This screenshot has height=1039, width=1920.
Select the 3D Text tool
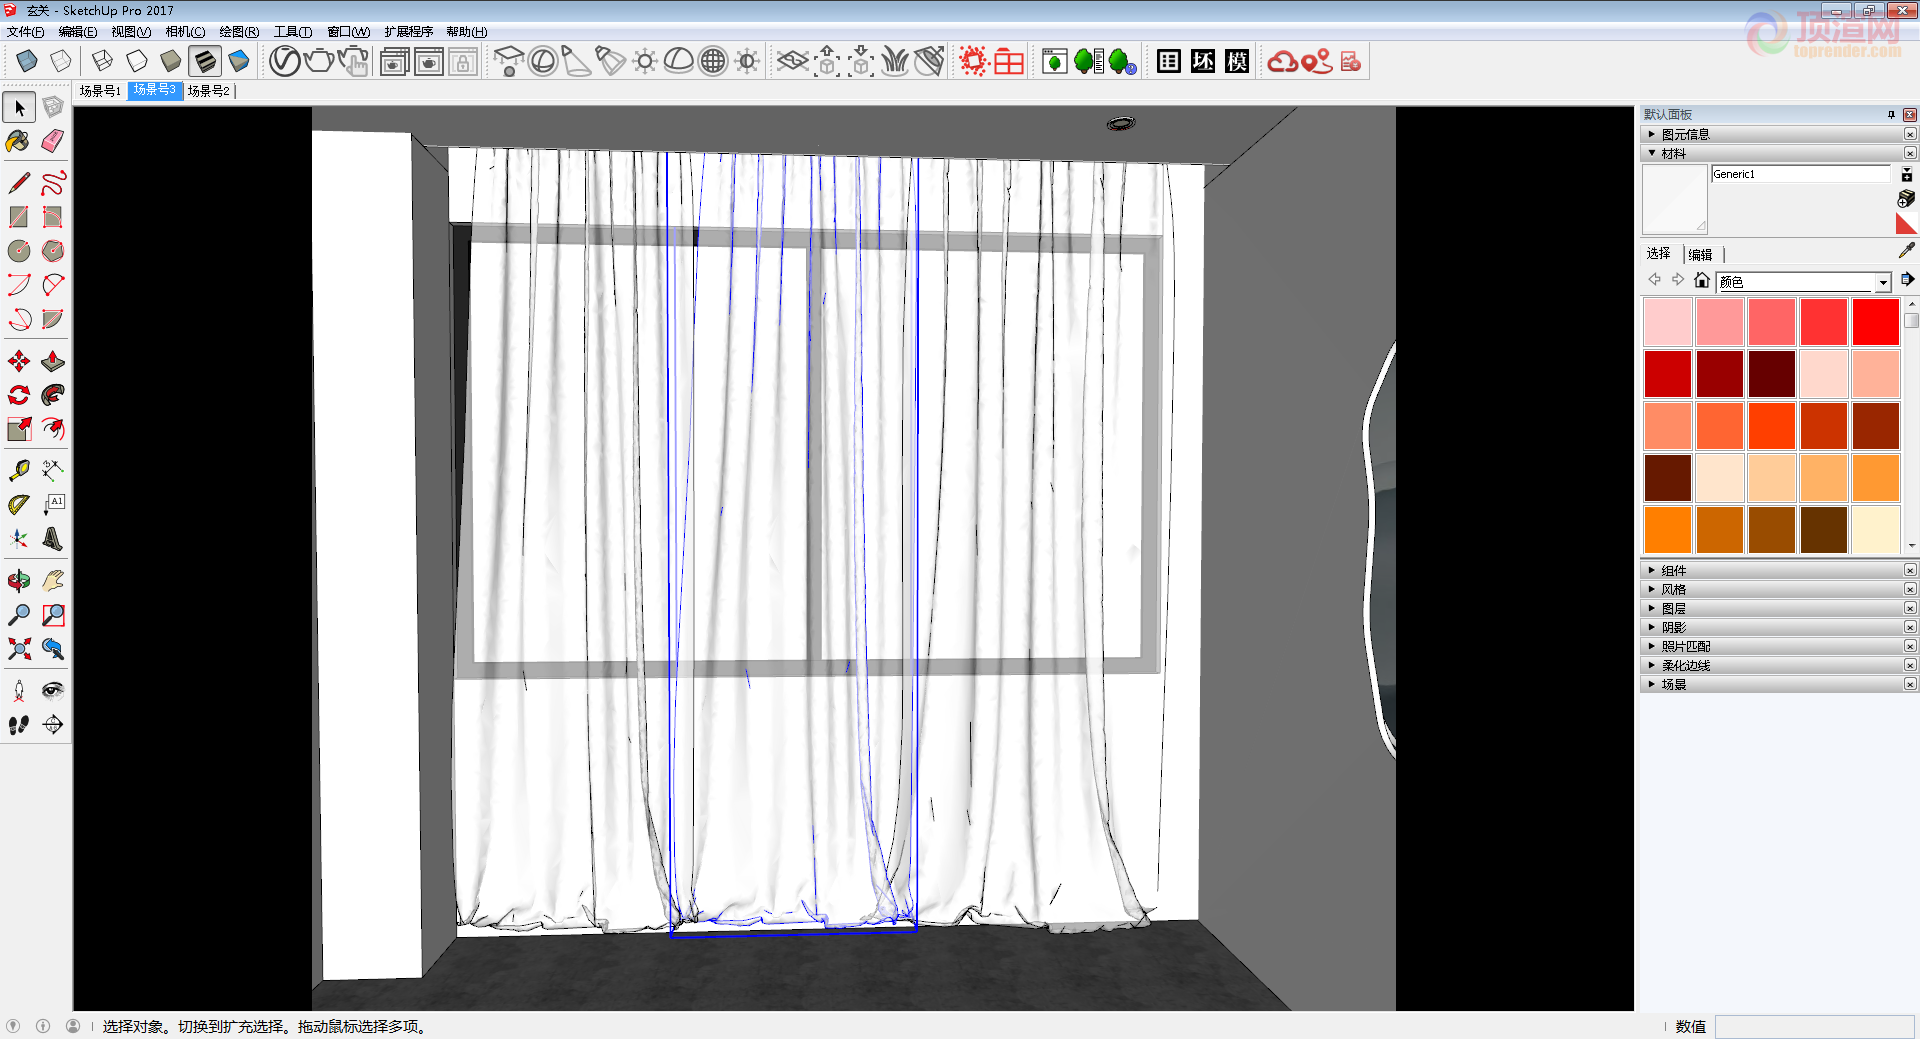tap(53, 539)
